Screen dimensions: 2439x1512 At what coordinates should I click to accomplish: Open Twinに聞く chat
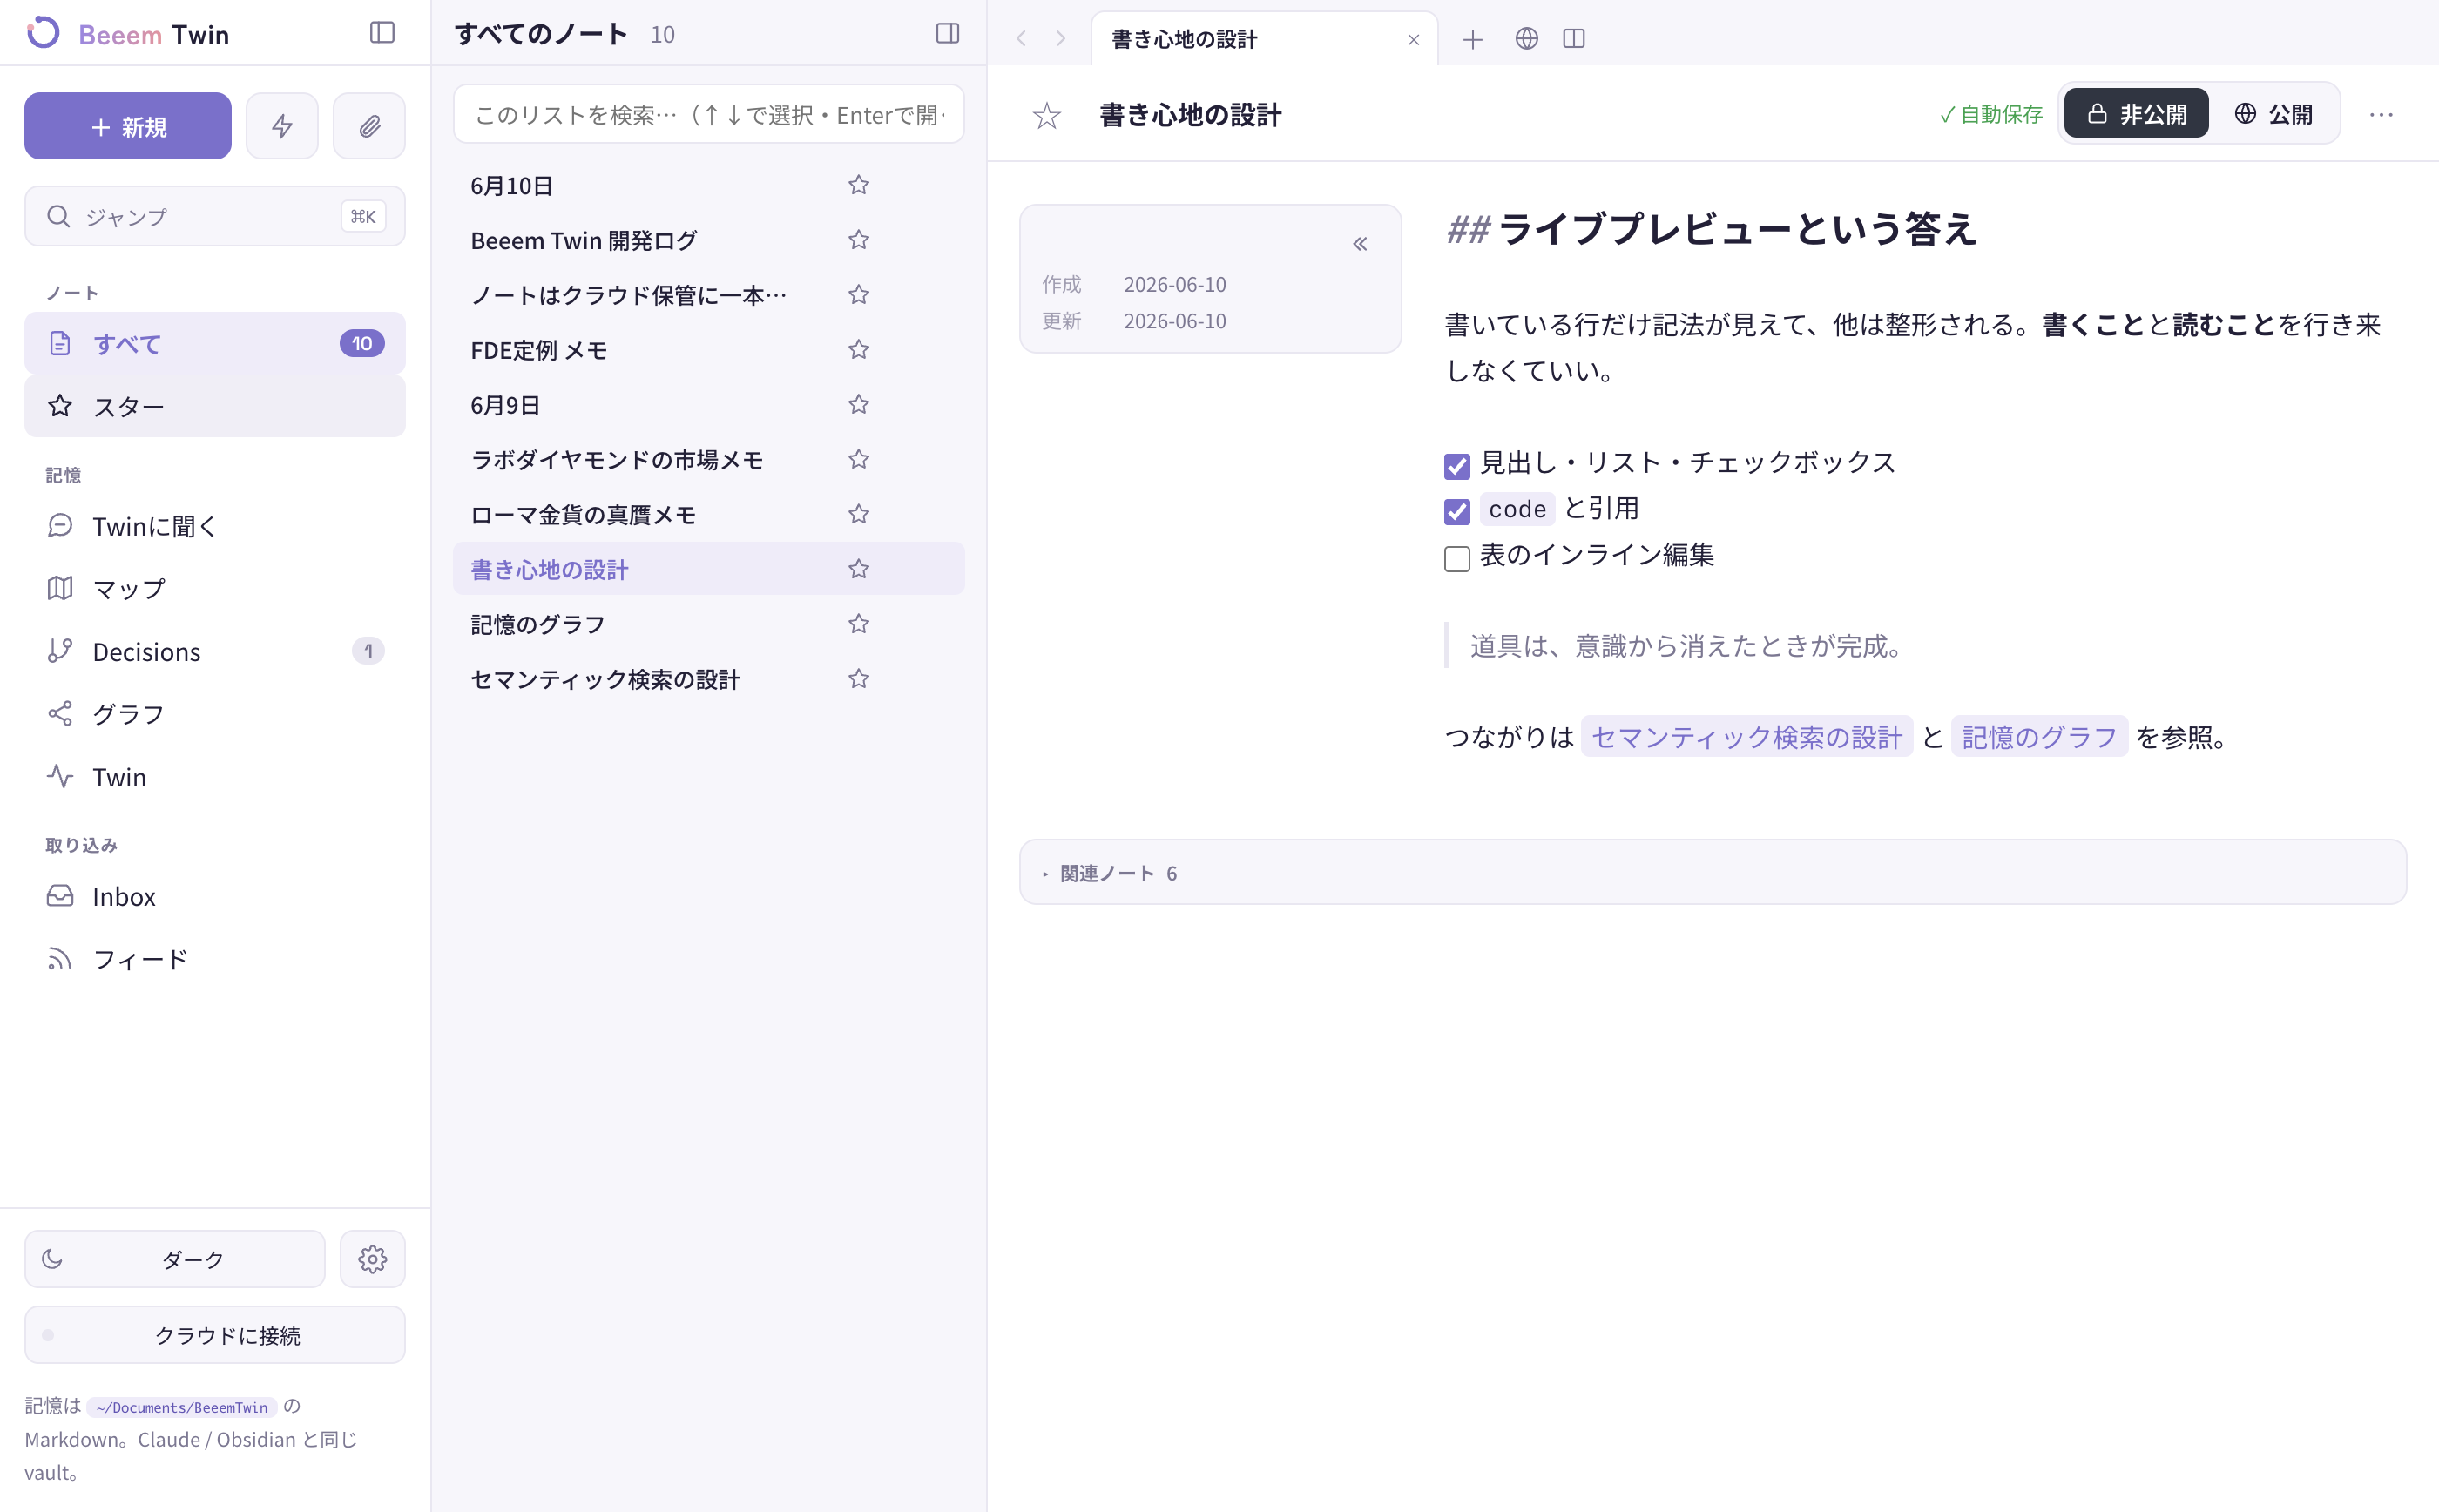pos(215,526)
